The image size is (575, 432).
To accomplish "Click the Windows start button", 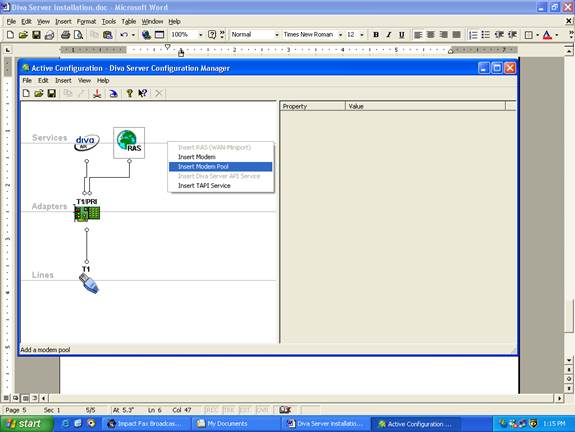I will pyautogui.click(x=26, y=424).
